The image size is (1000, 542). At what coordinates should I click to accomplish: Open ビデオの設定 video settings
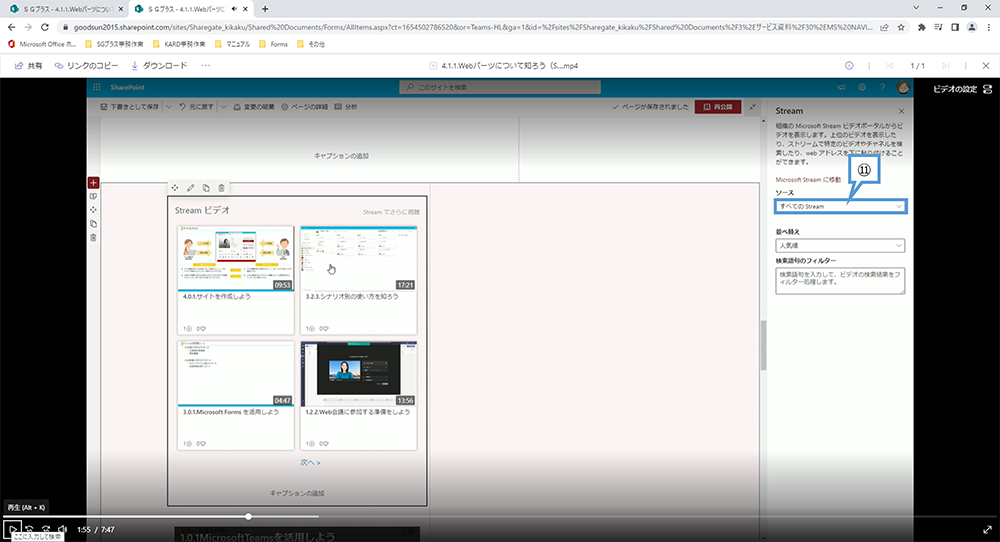(962, 89)
